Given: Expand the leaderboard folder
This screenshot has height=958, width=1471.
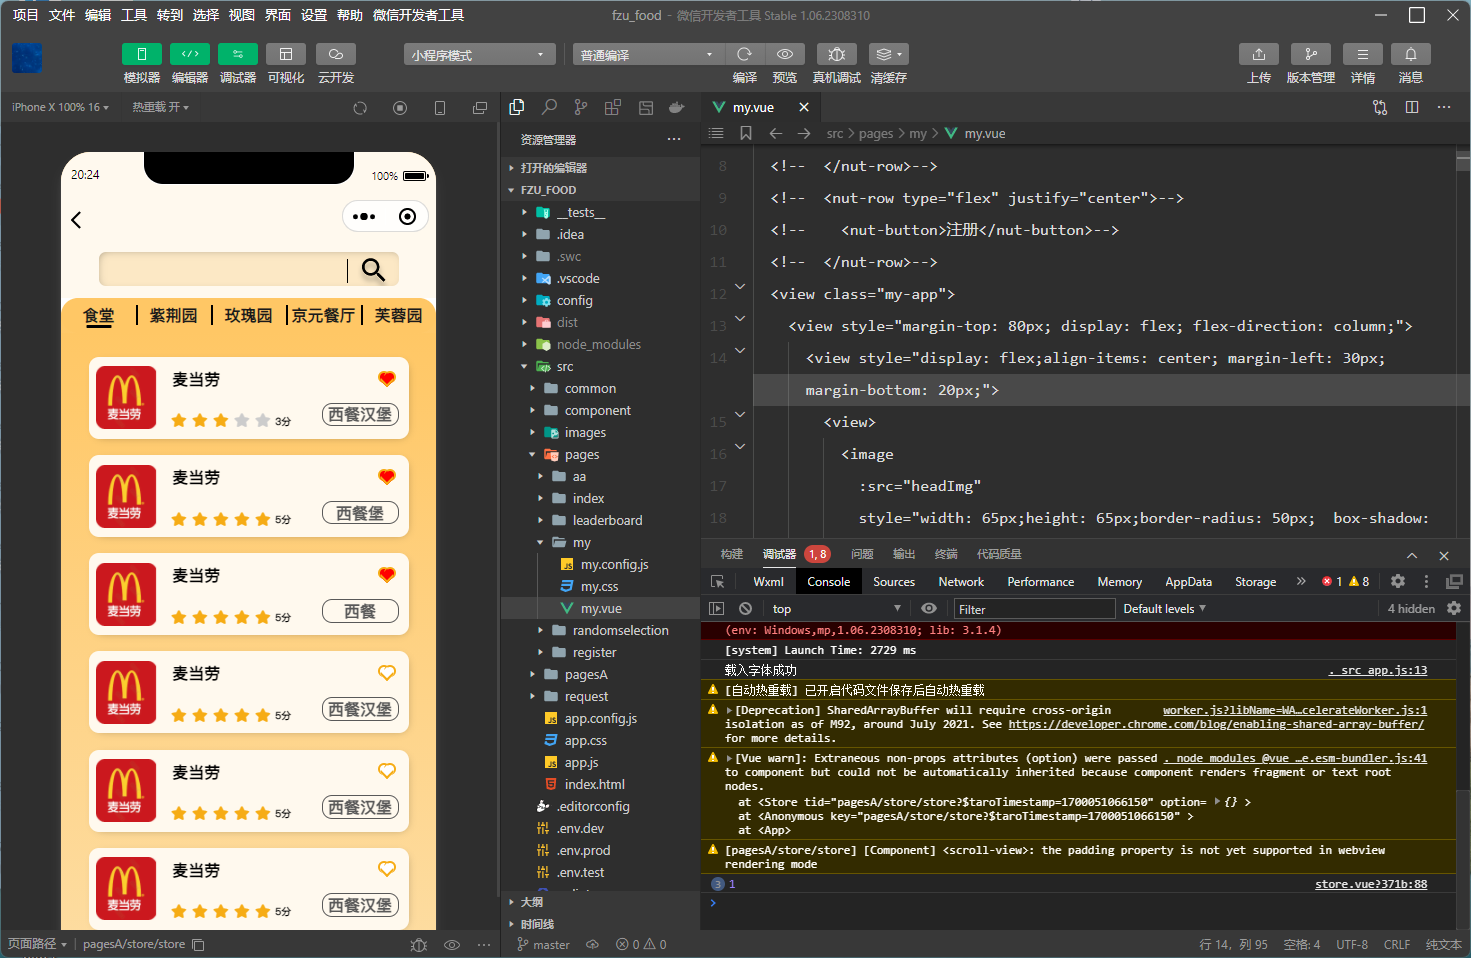Looking at the screenshot, I should click(600, 521).
